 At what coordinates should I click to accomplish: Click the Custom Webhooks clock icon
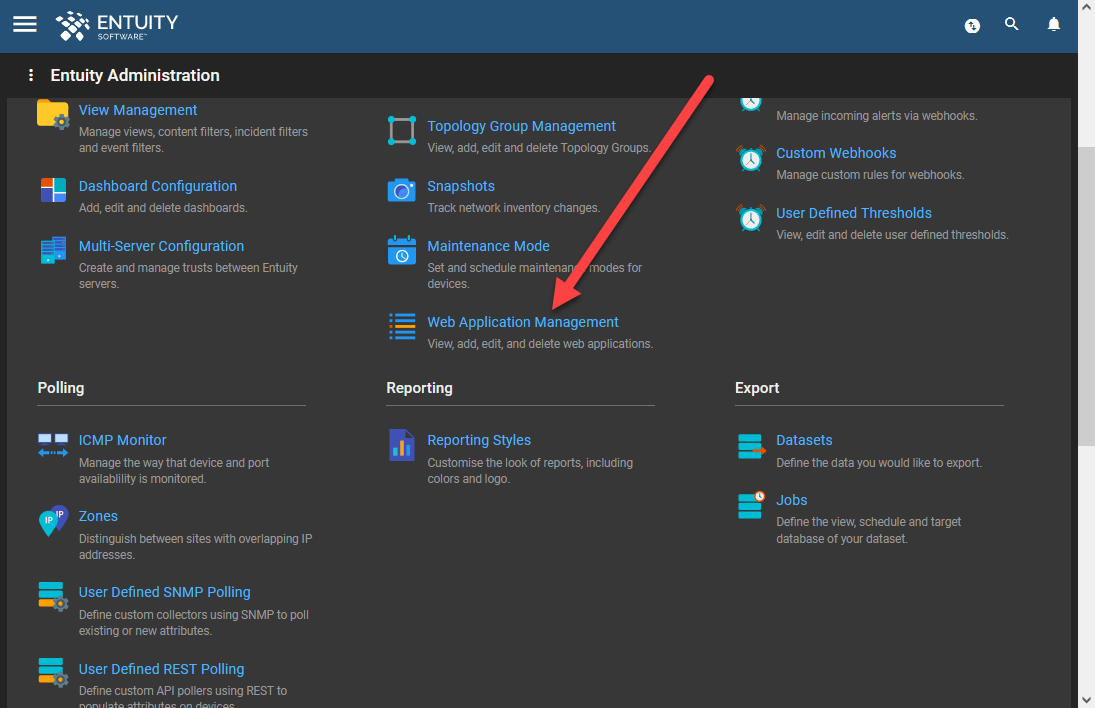pos(750,158)
